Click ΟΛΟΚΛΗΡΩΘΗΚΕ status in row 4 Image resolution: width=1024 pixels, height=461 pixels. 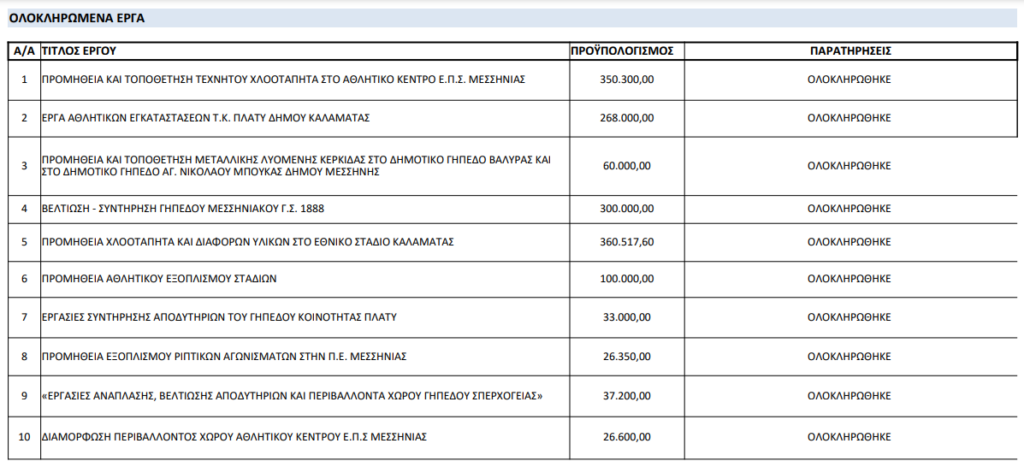coord(849,209)
